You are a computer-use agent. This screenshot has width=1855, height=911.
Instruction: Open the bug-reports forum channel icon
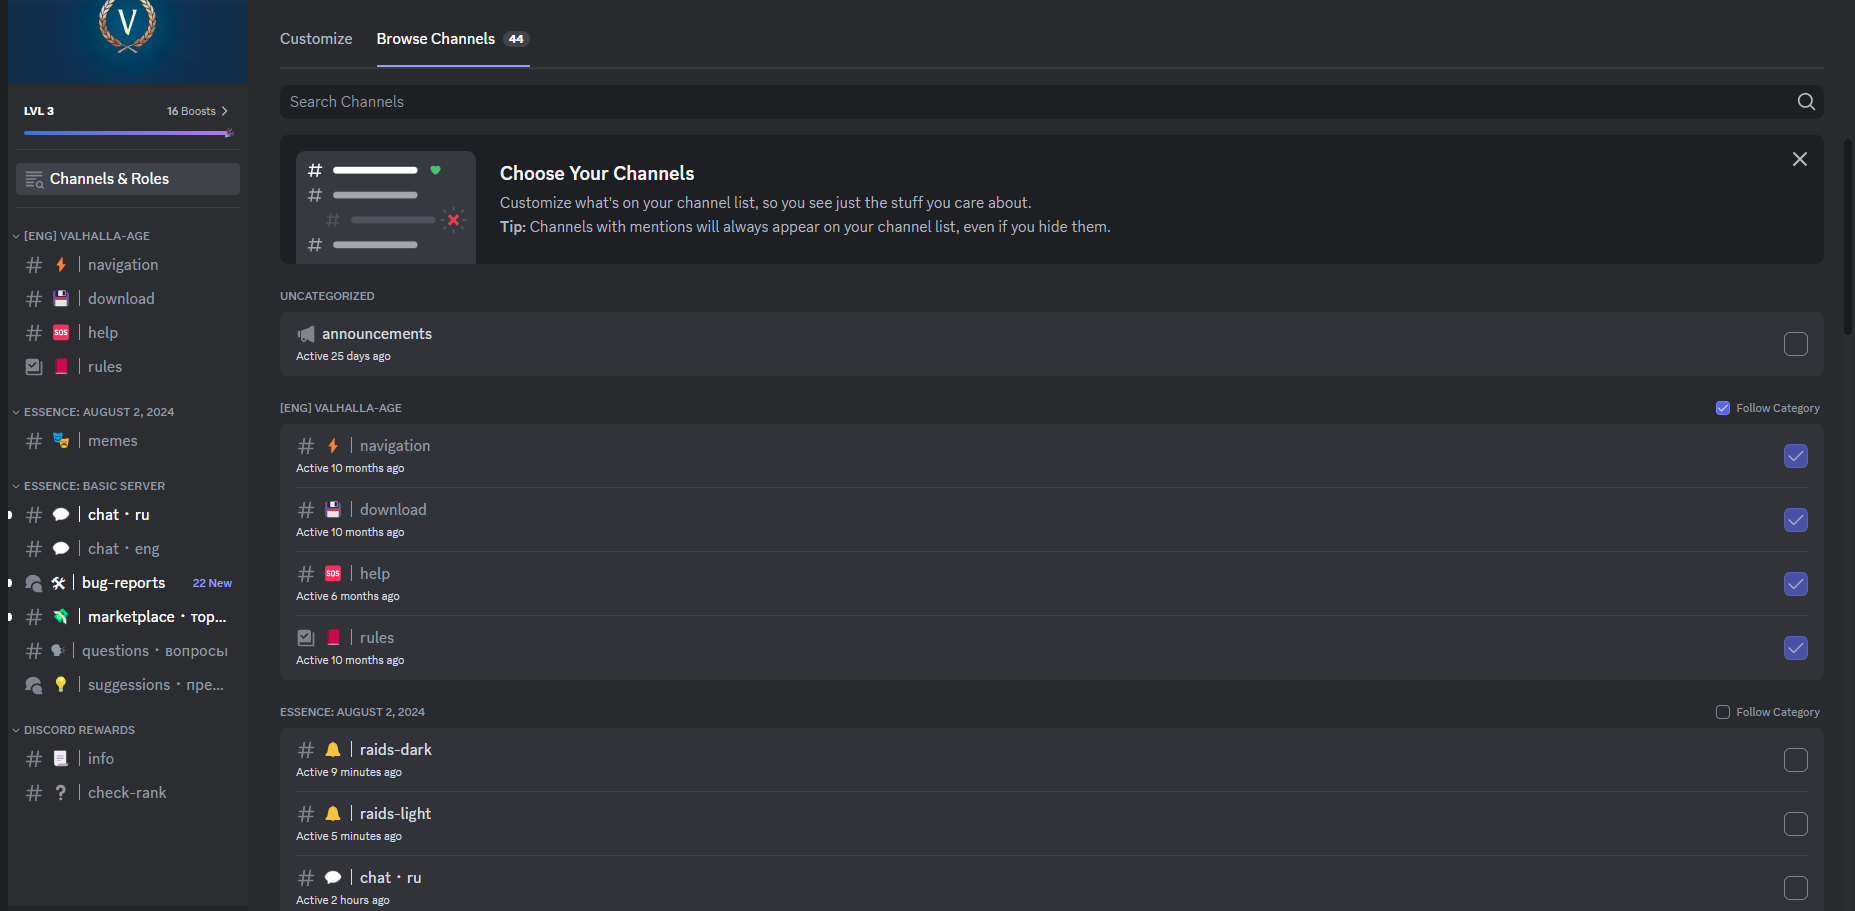pos(34,583)
